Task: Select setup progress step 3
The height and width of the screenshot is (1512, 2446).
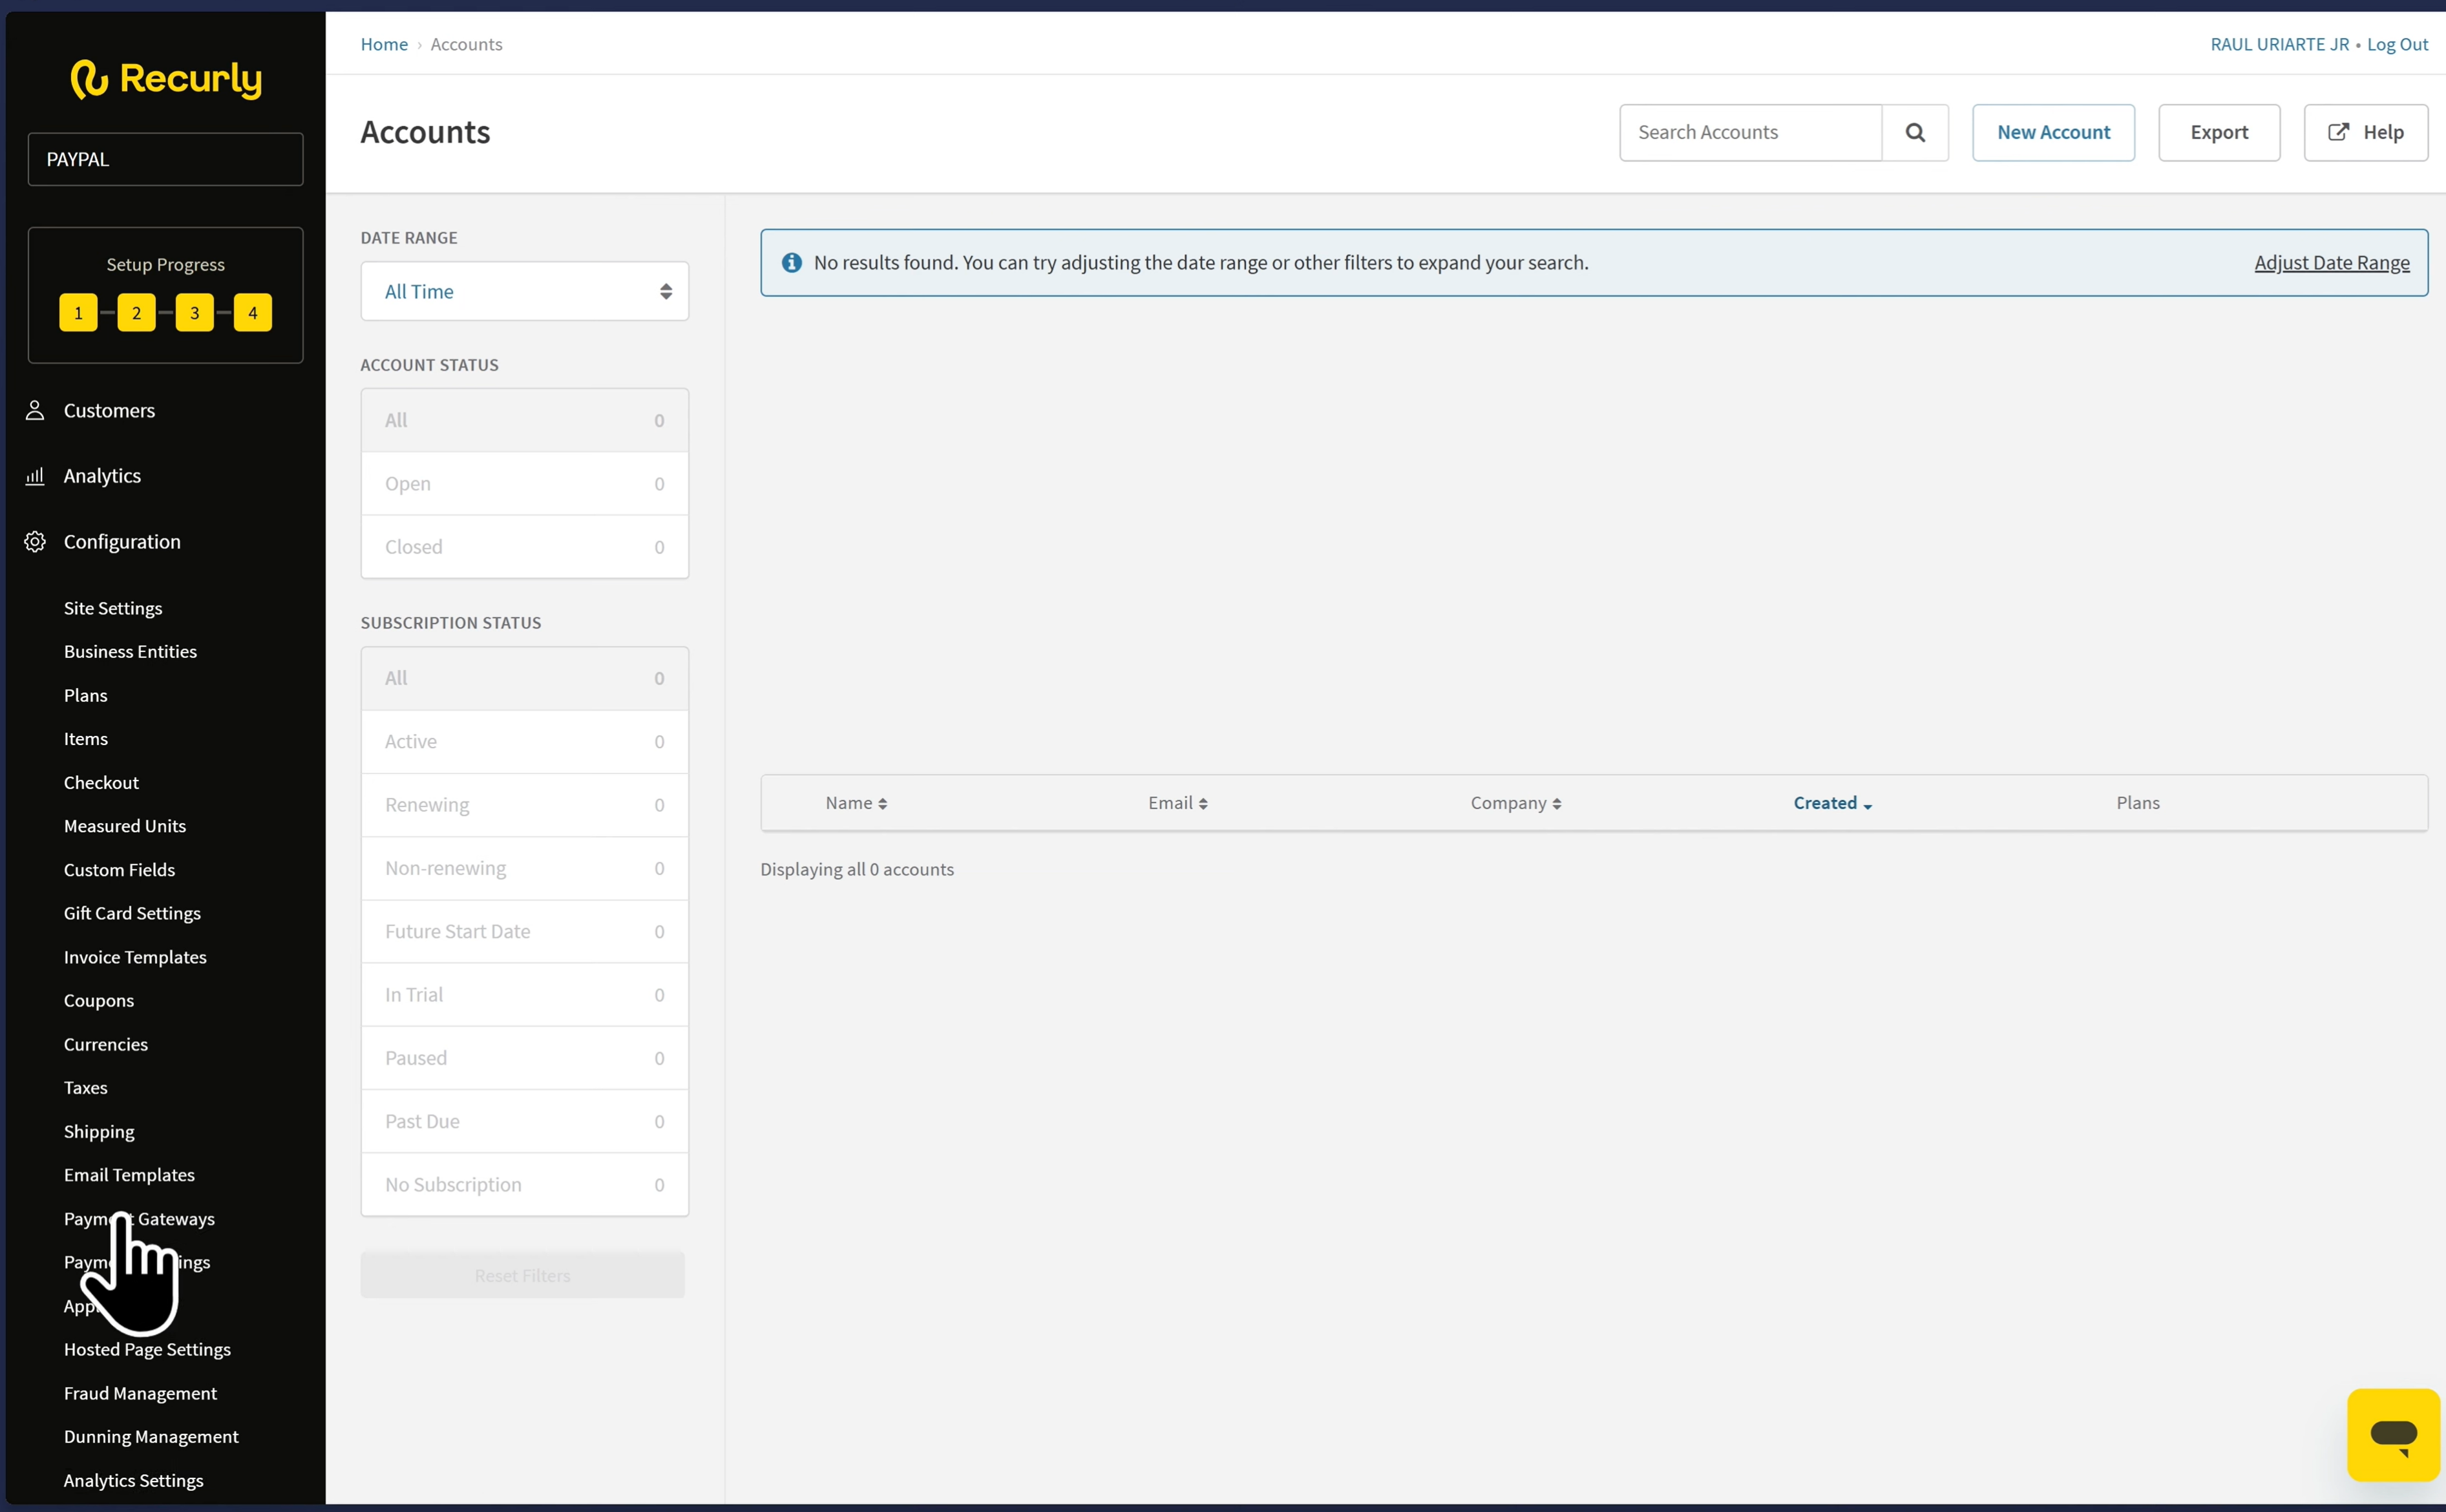Action: [x=194, y=312]
